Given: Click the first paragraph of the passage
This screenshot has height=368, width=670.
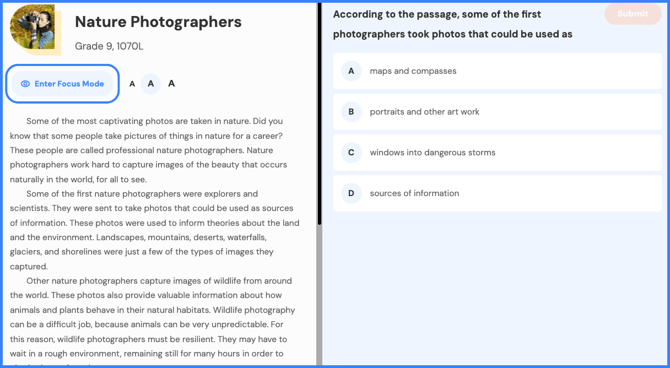Looking at the screenshot, I should 149,150.
